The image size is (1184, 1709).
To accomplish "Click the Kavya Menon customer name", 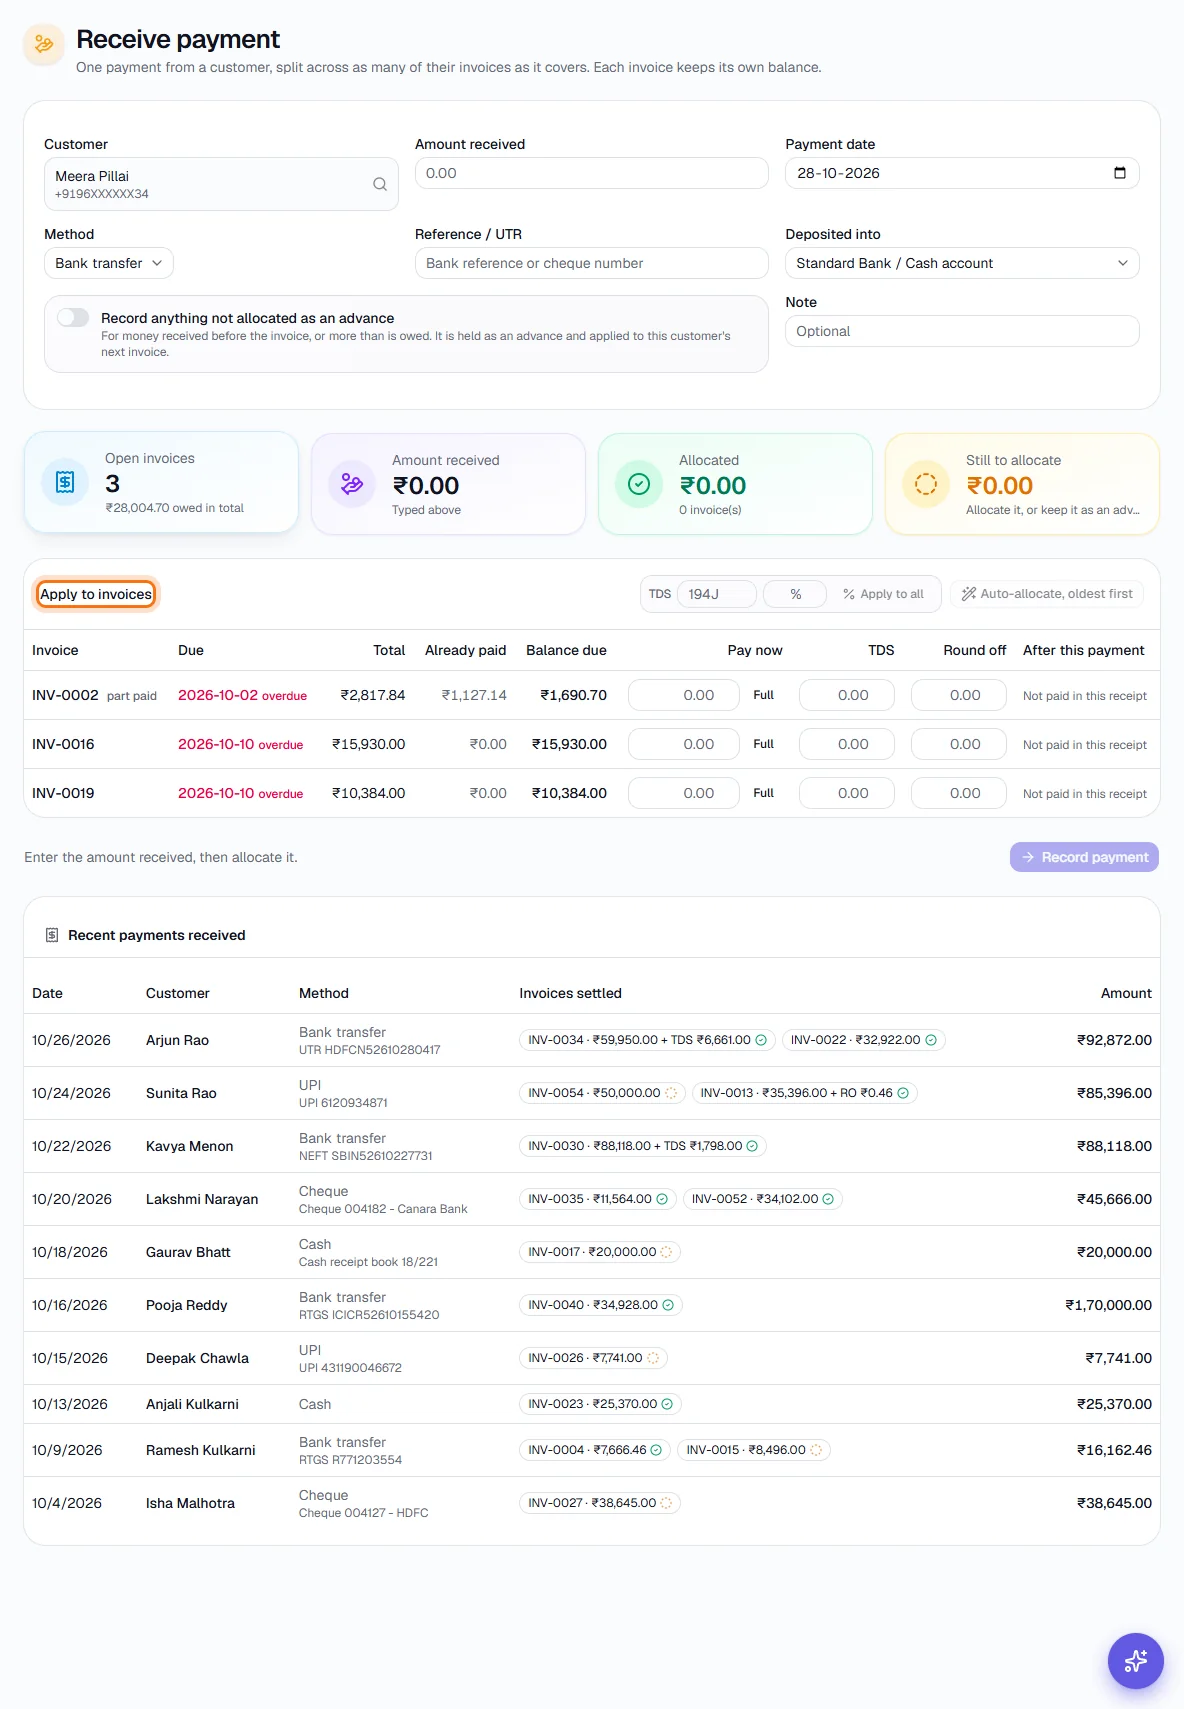I will point(189,1146).
